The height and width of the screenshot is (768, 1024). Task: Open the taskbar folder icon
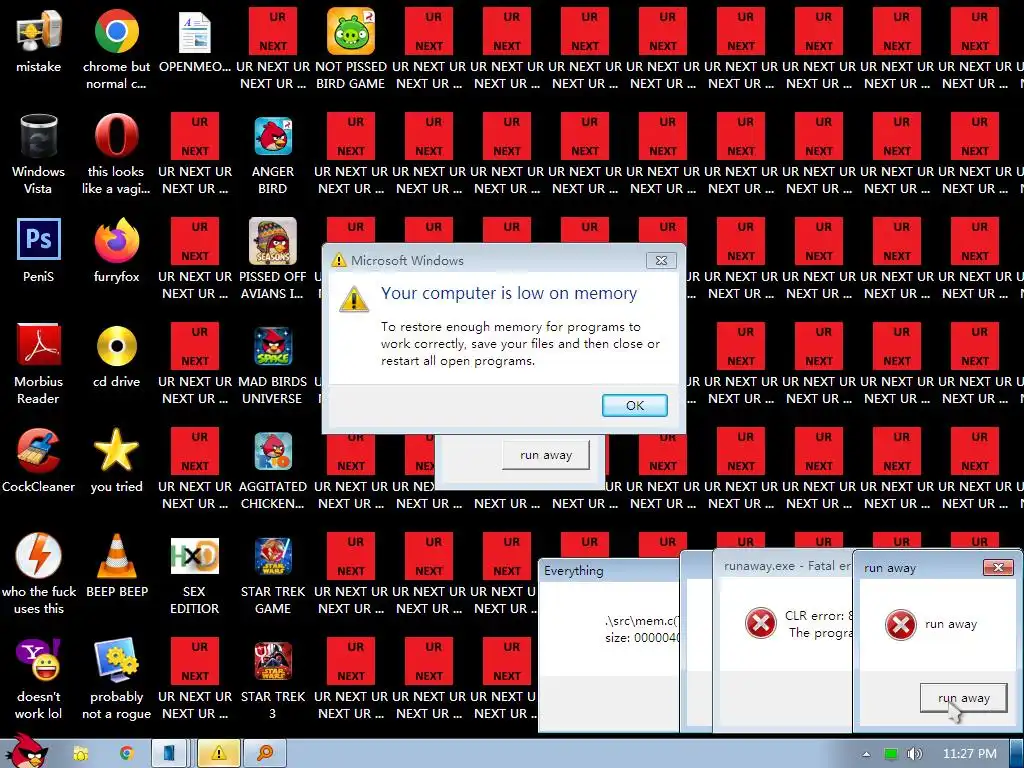point(80,754)
